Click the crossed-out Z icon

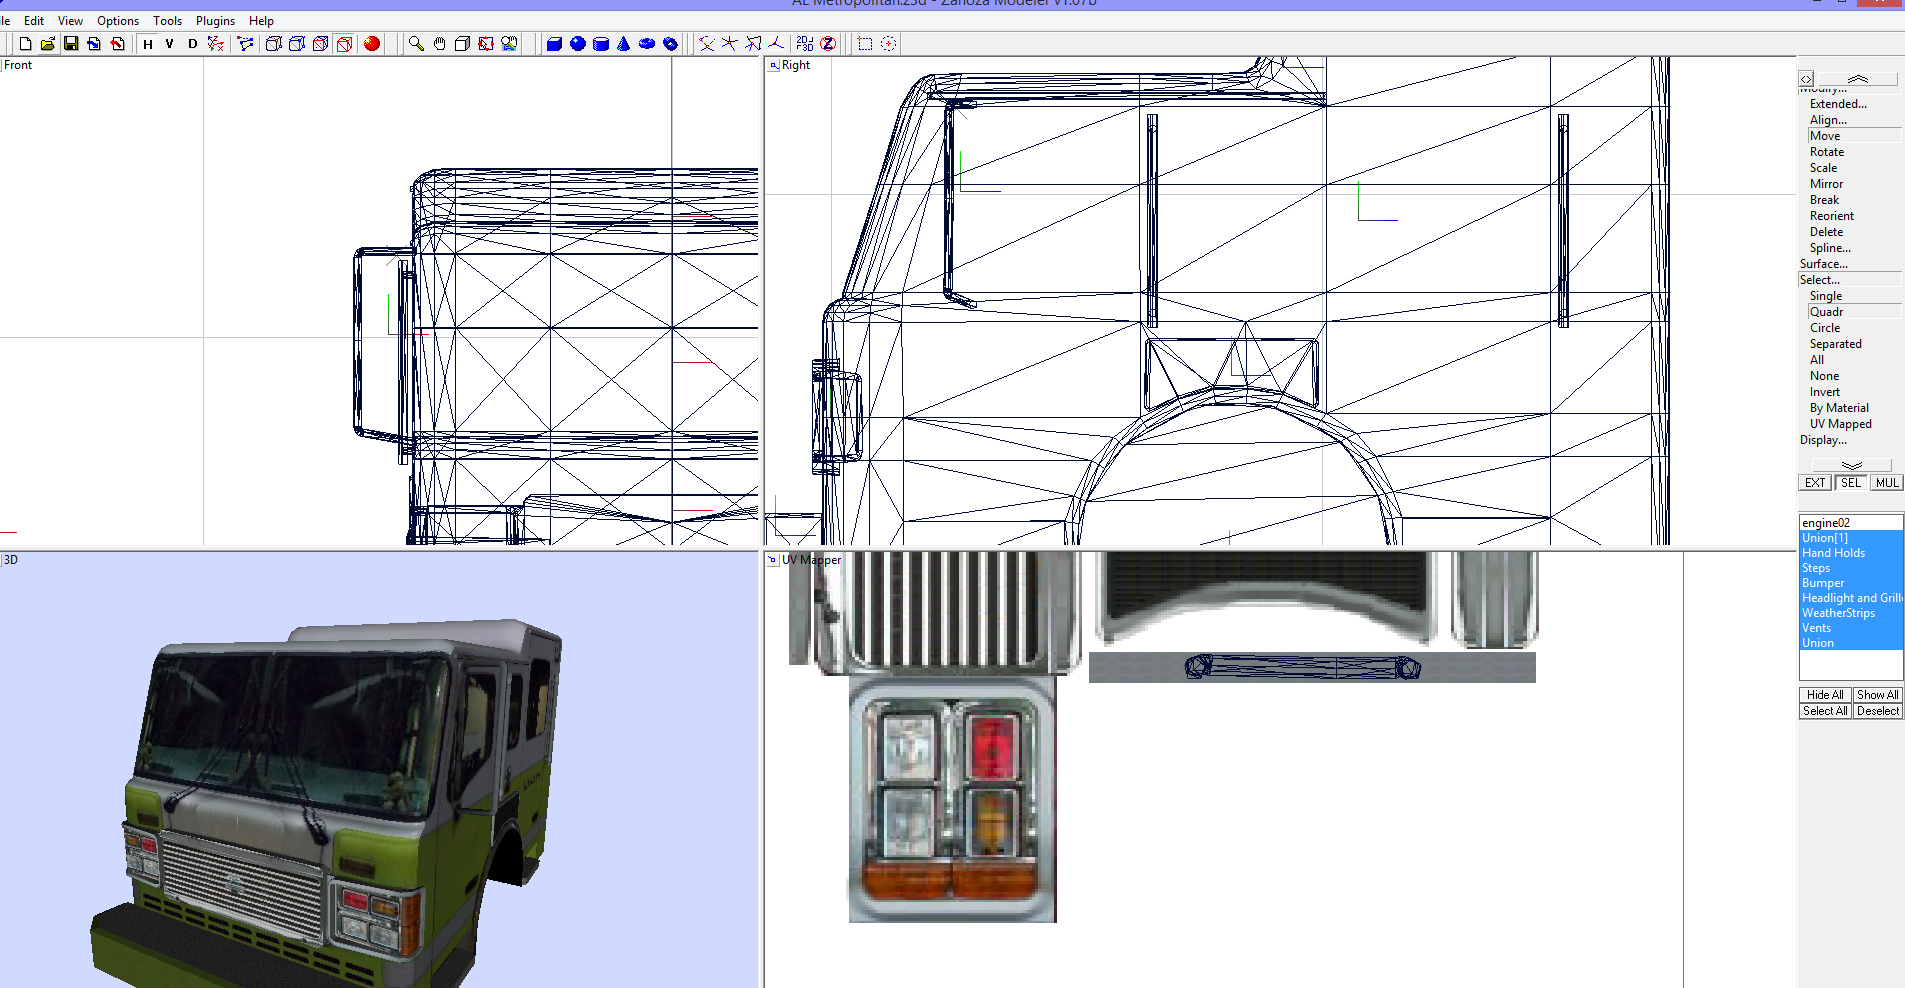[x=830, y=43]
